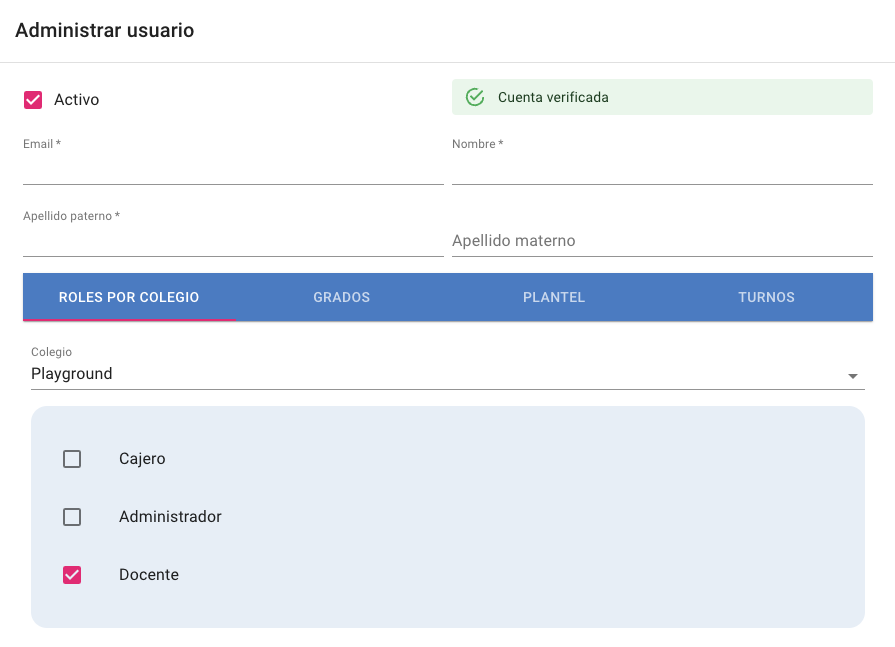Click the Cuenta verificada text
895x647 pixels.
coord(553,97)
